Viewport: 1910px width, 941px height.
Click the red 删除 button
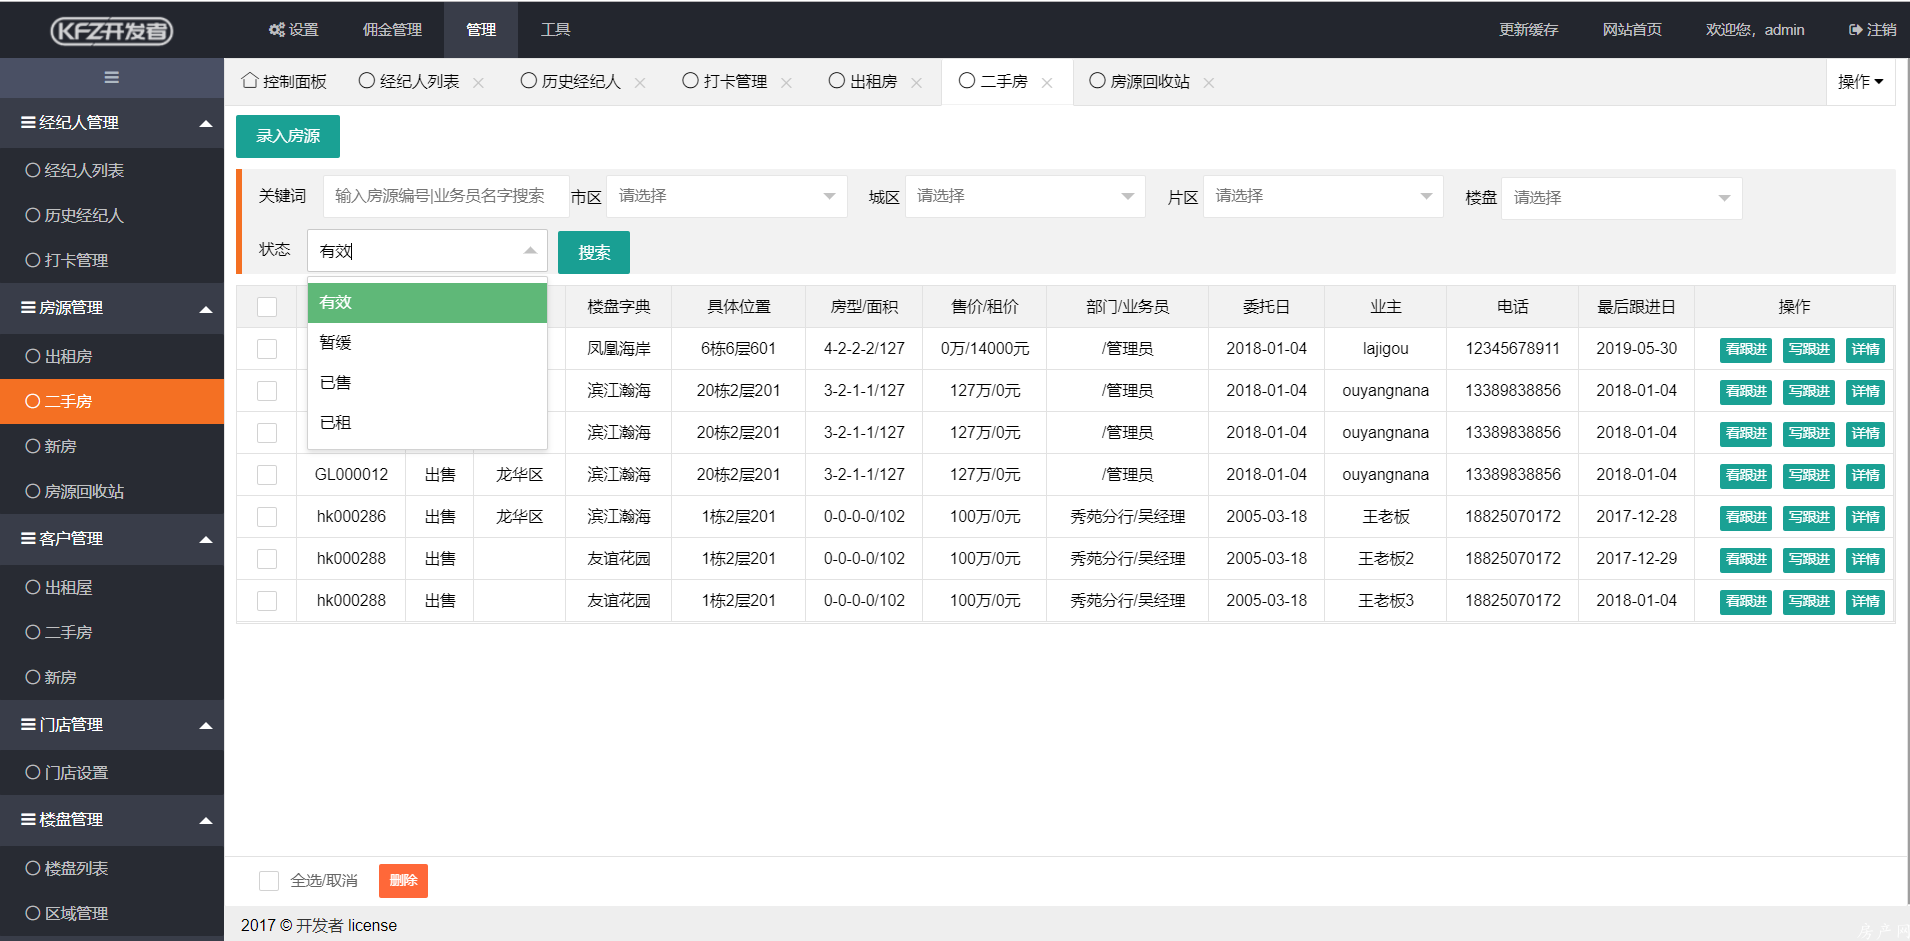(x=404, y=881)
